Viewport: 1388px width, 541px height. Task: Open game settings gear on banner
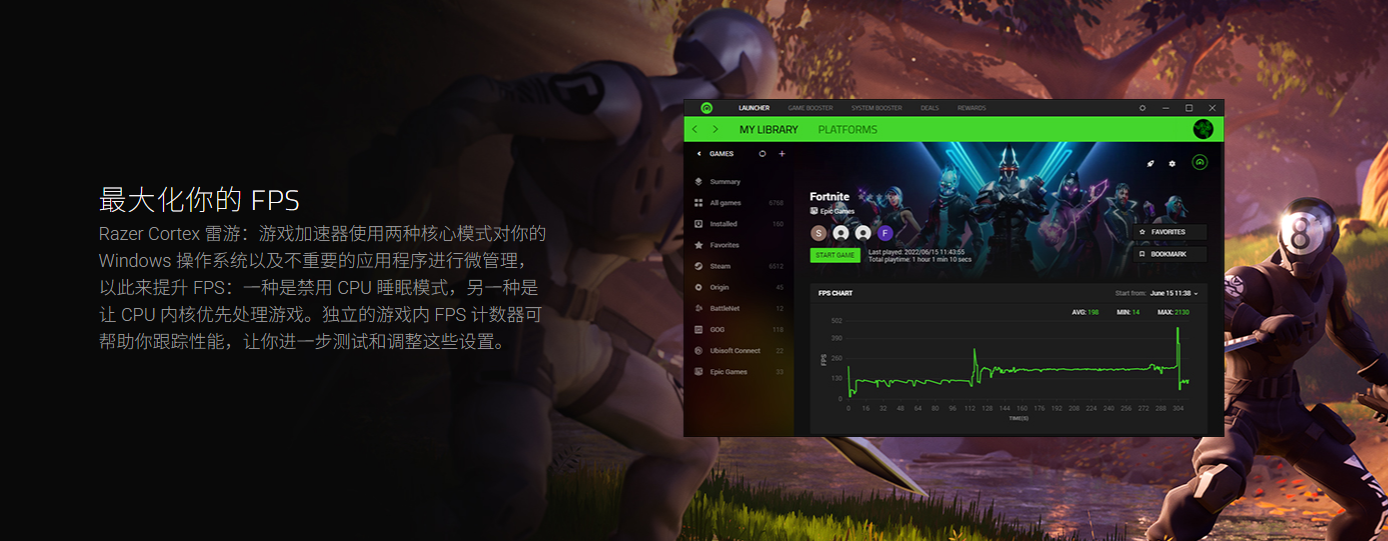(x=1172, y=163)
